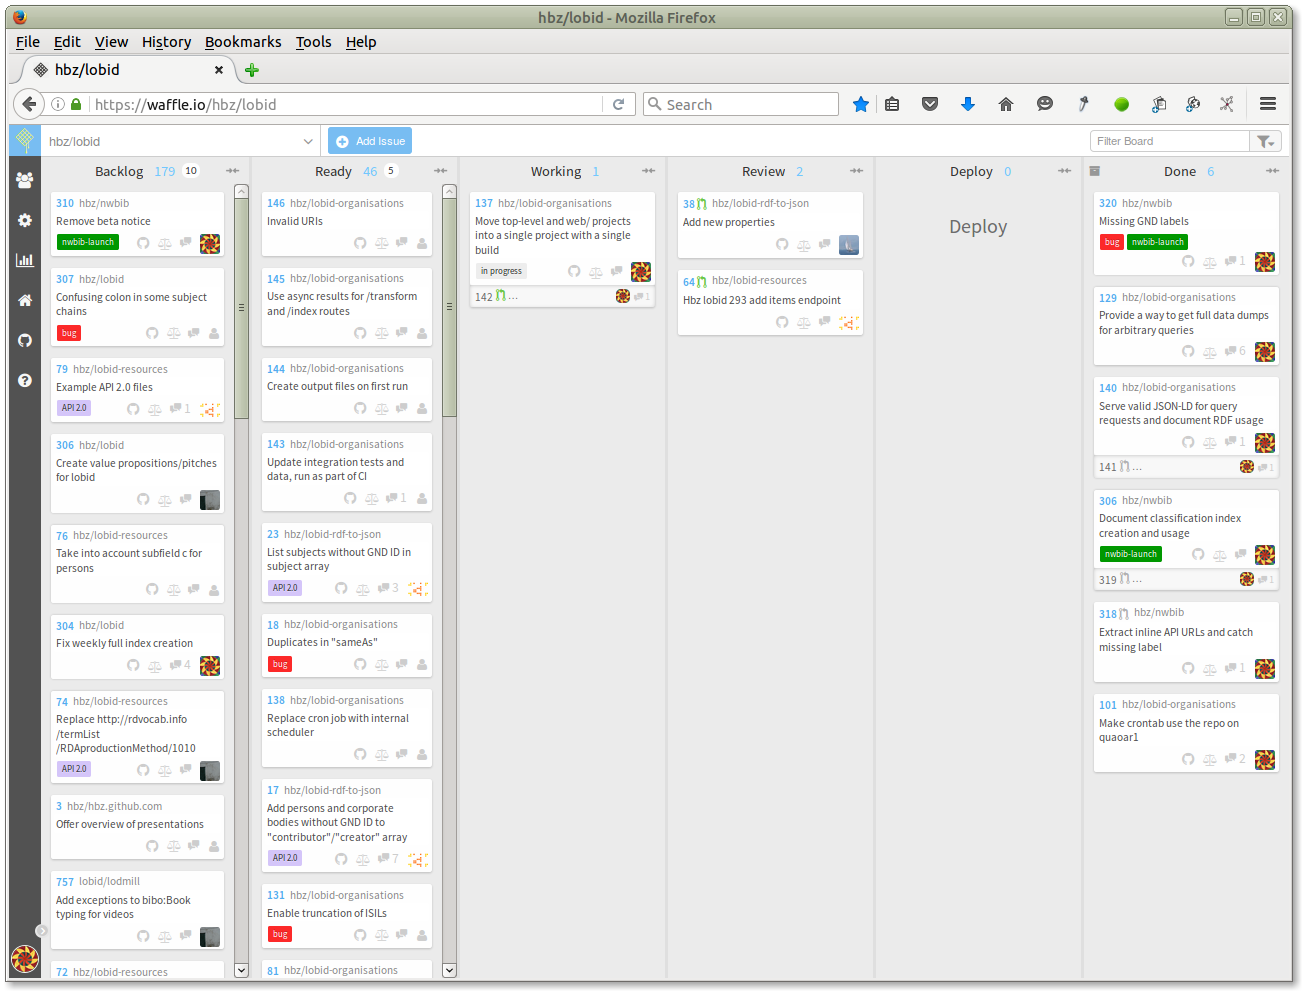Screen dimensions: 1302x991
Task: Open the Bookmarks menu
Action: pos(243,42)
